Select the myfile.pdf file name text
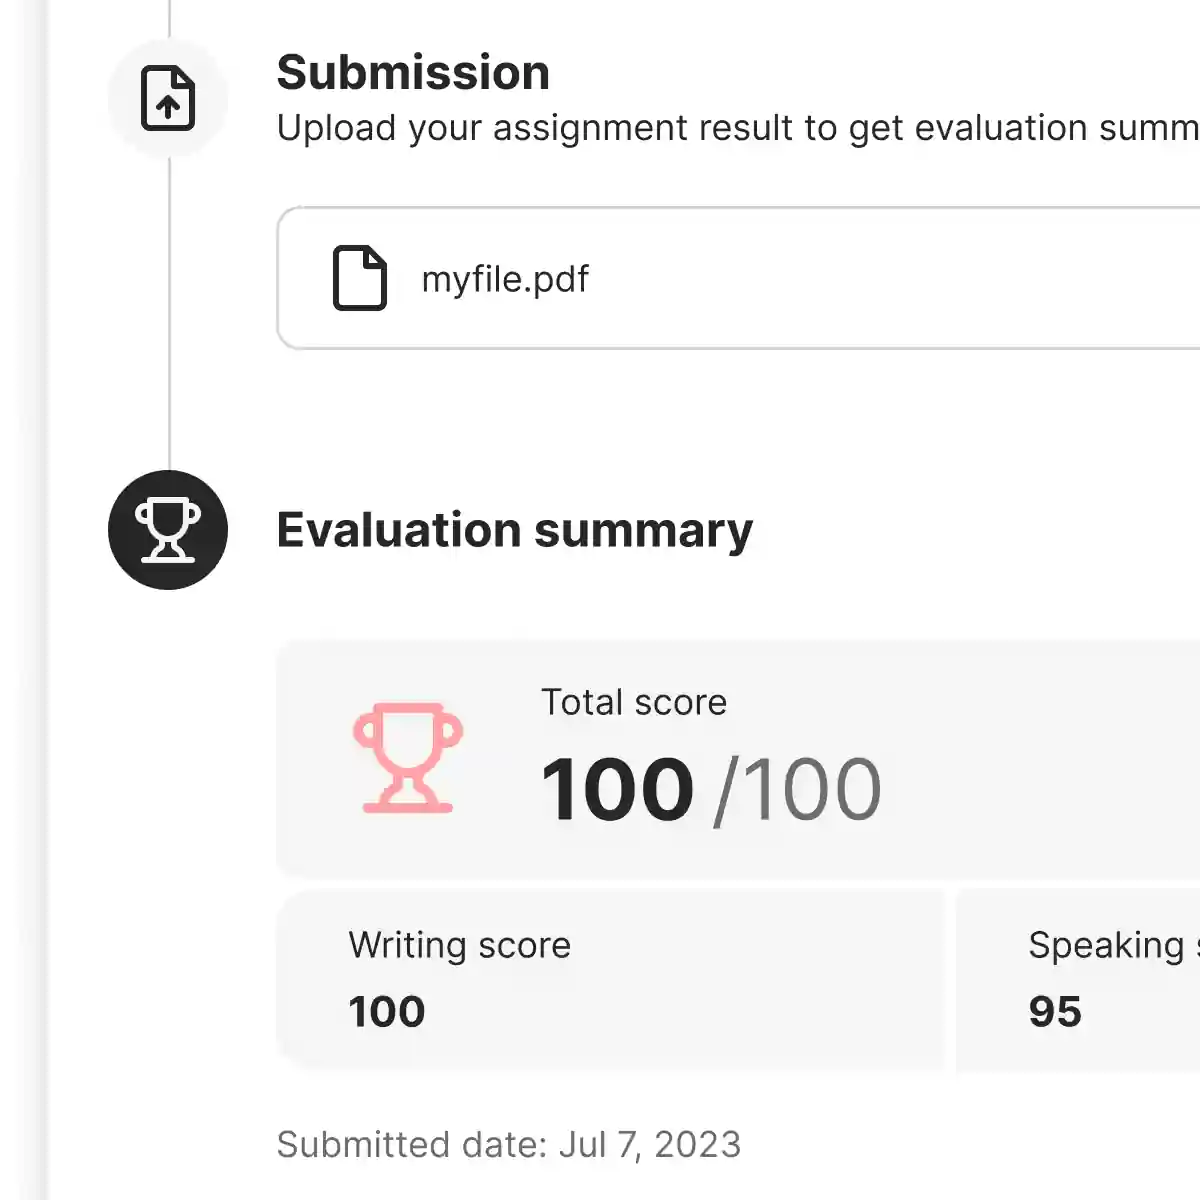The height and width of the screenshot is (1200, 1200). coord(505,279)
